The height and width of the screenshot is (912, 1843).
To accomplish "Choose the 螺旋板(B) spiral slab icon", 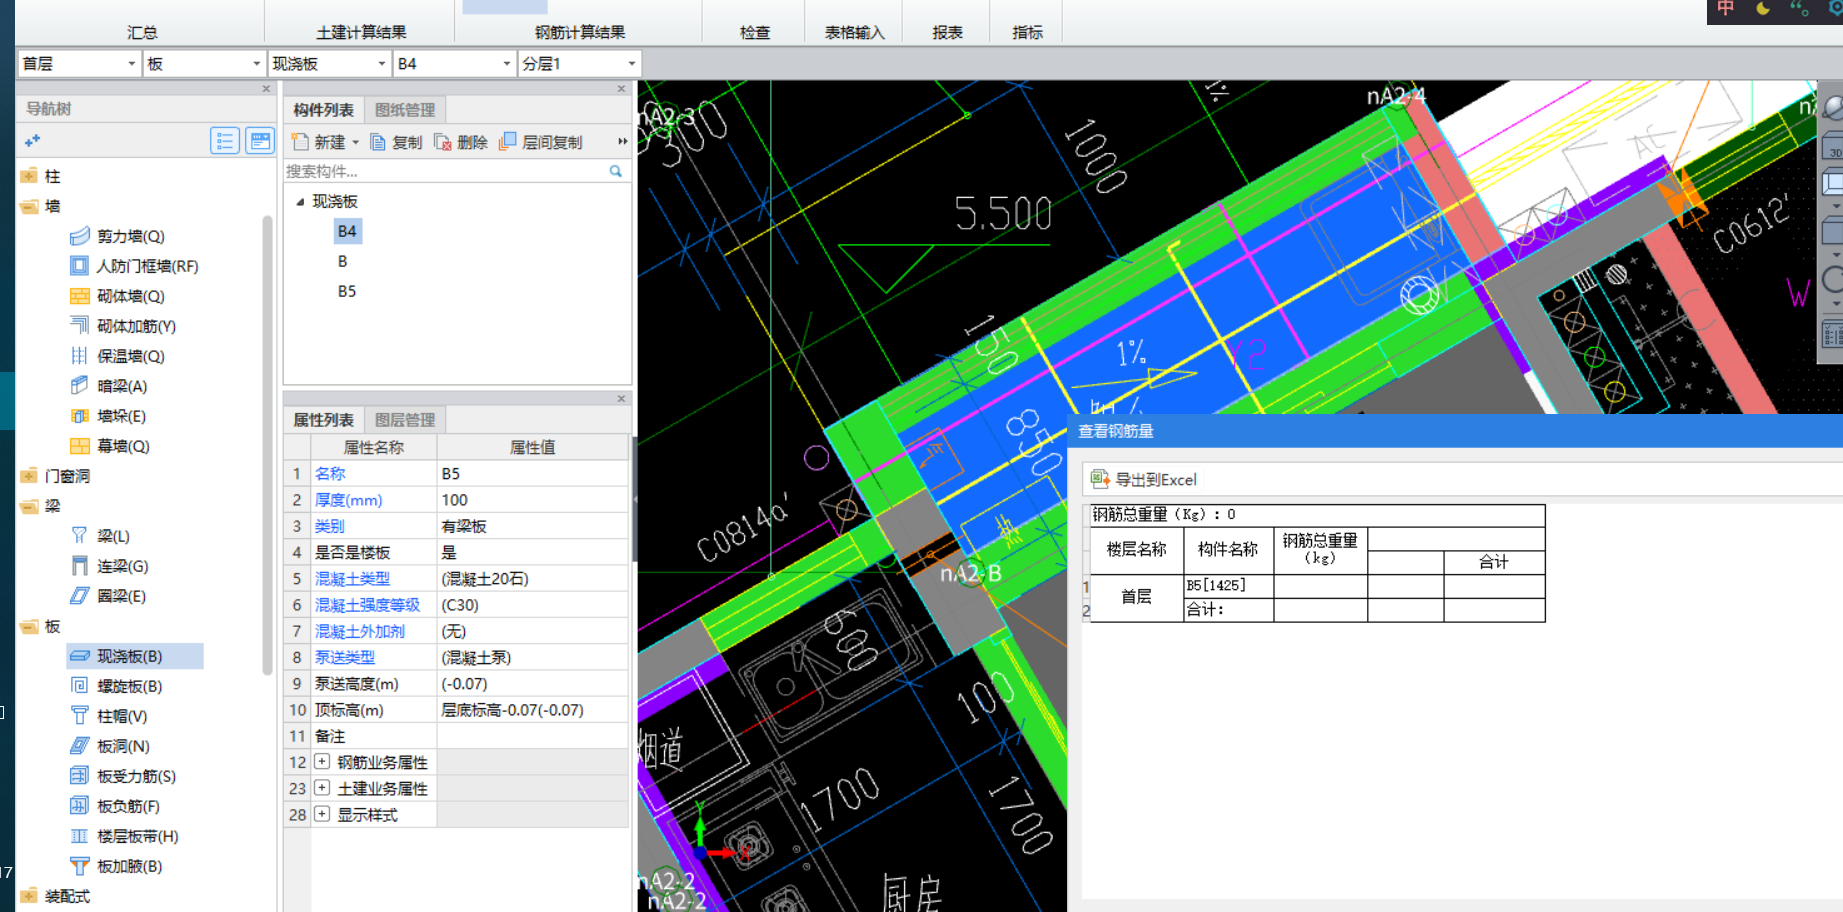I will 79,686.
